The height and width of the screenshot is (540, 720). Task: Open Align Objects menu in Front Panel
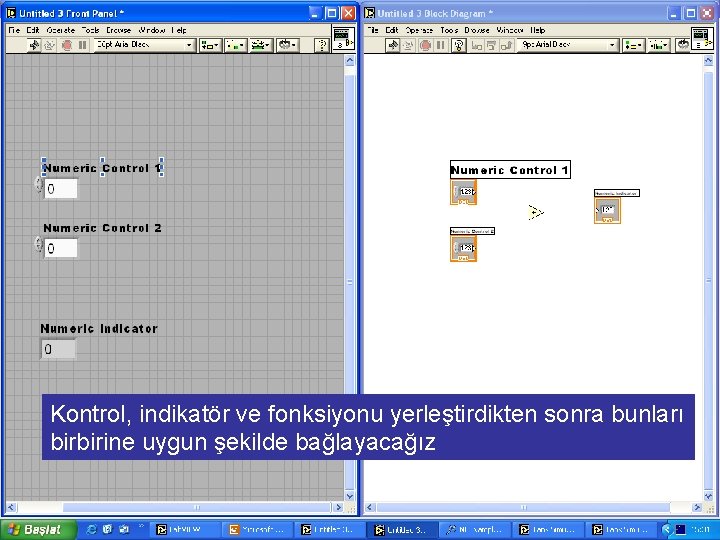point(210,45)
